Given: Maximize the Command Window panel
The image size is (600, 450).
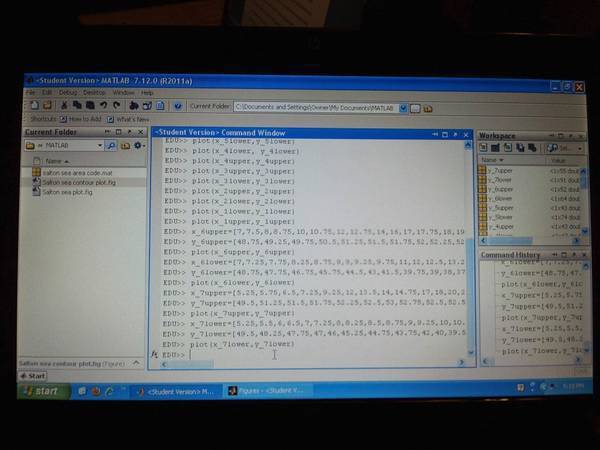Looking at the screenshot, I should (x=445, y=134).
